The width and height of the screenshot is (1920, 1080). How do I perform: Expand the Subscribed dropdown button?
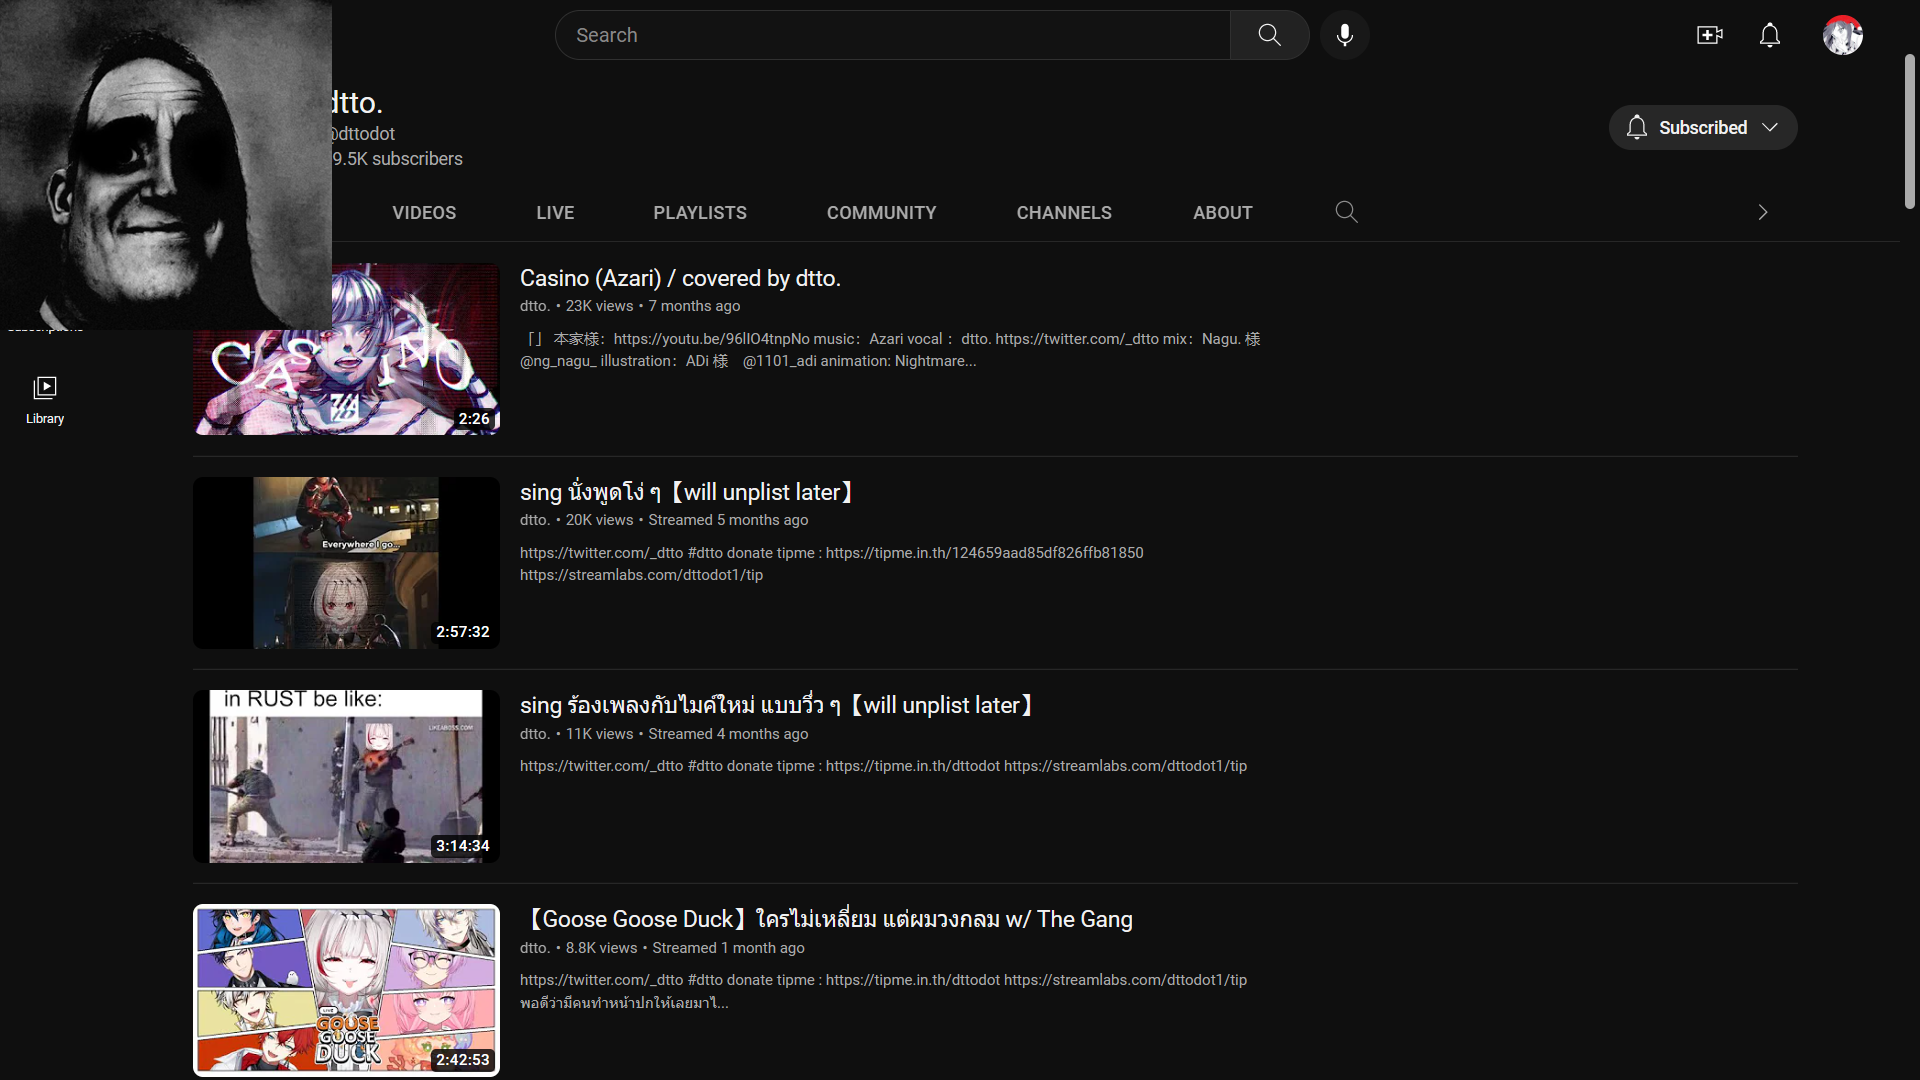[1702, 128]
